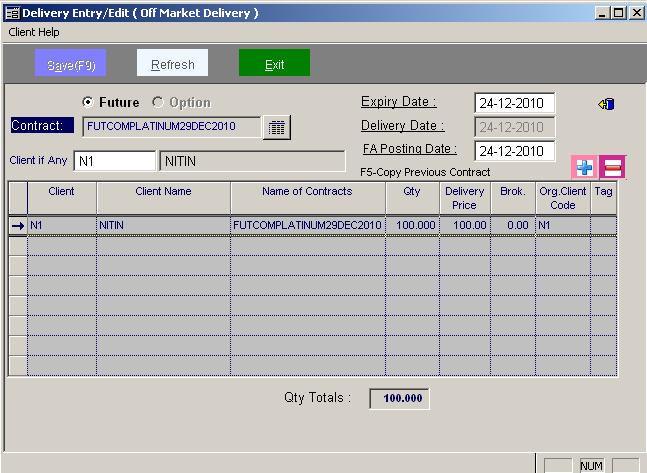647x473 pixels.
Task: Select the NITIN client name cell in grid
Action: click(163, 226)
